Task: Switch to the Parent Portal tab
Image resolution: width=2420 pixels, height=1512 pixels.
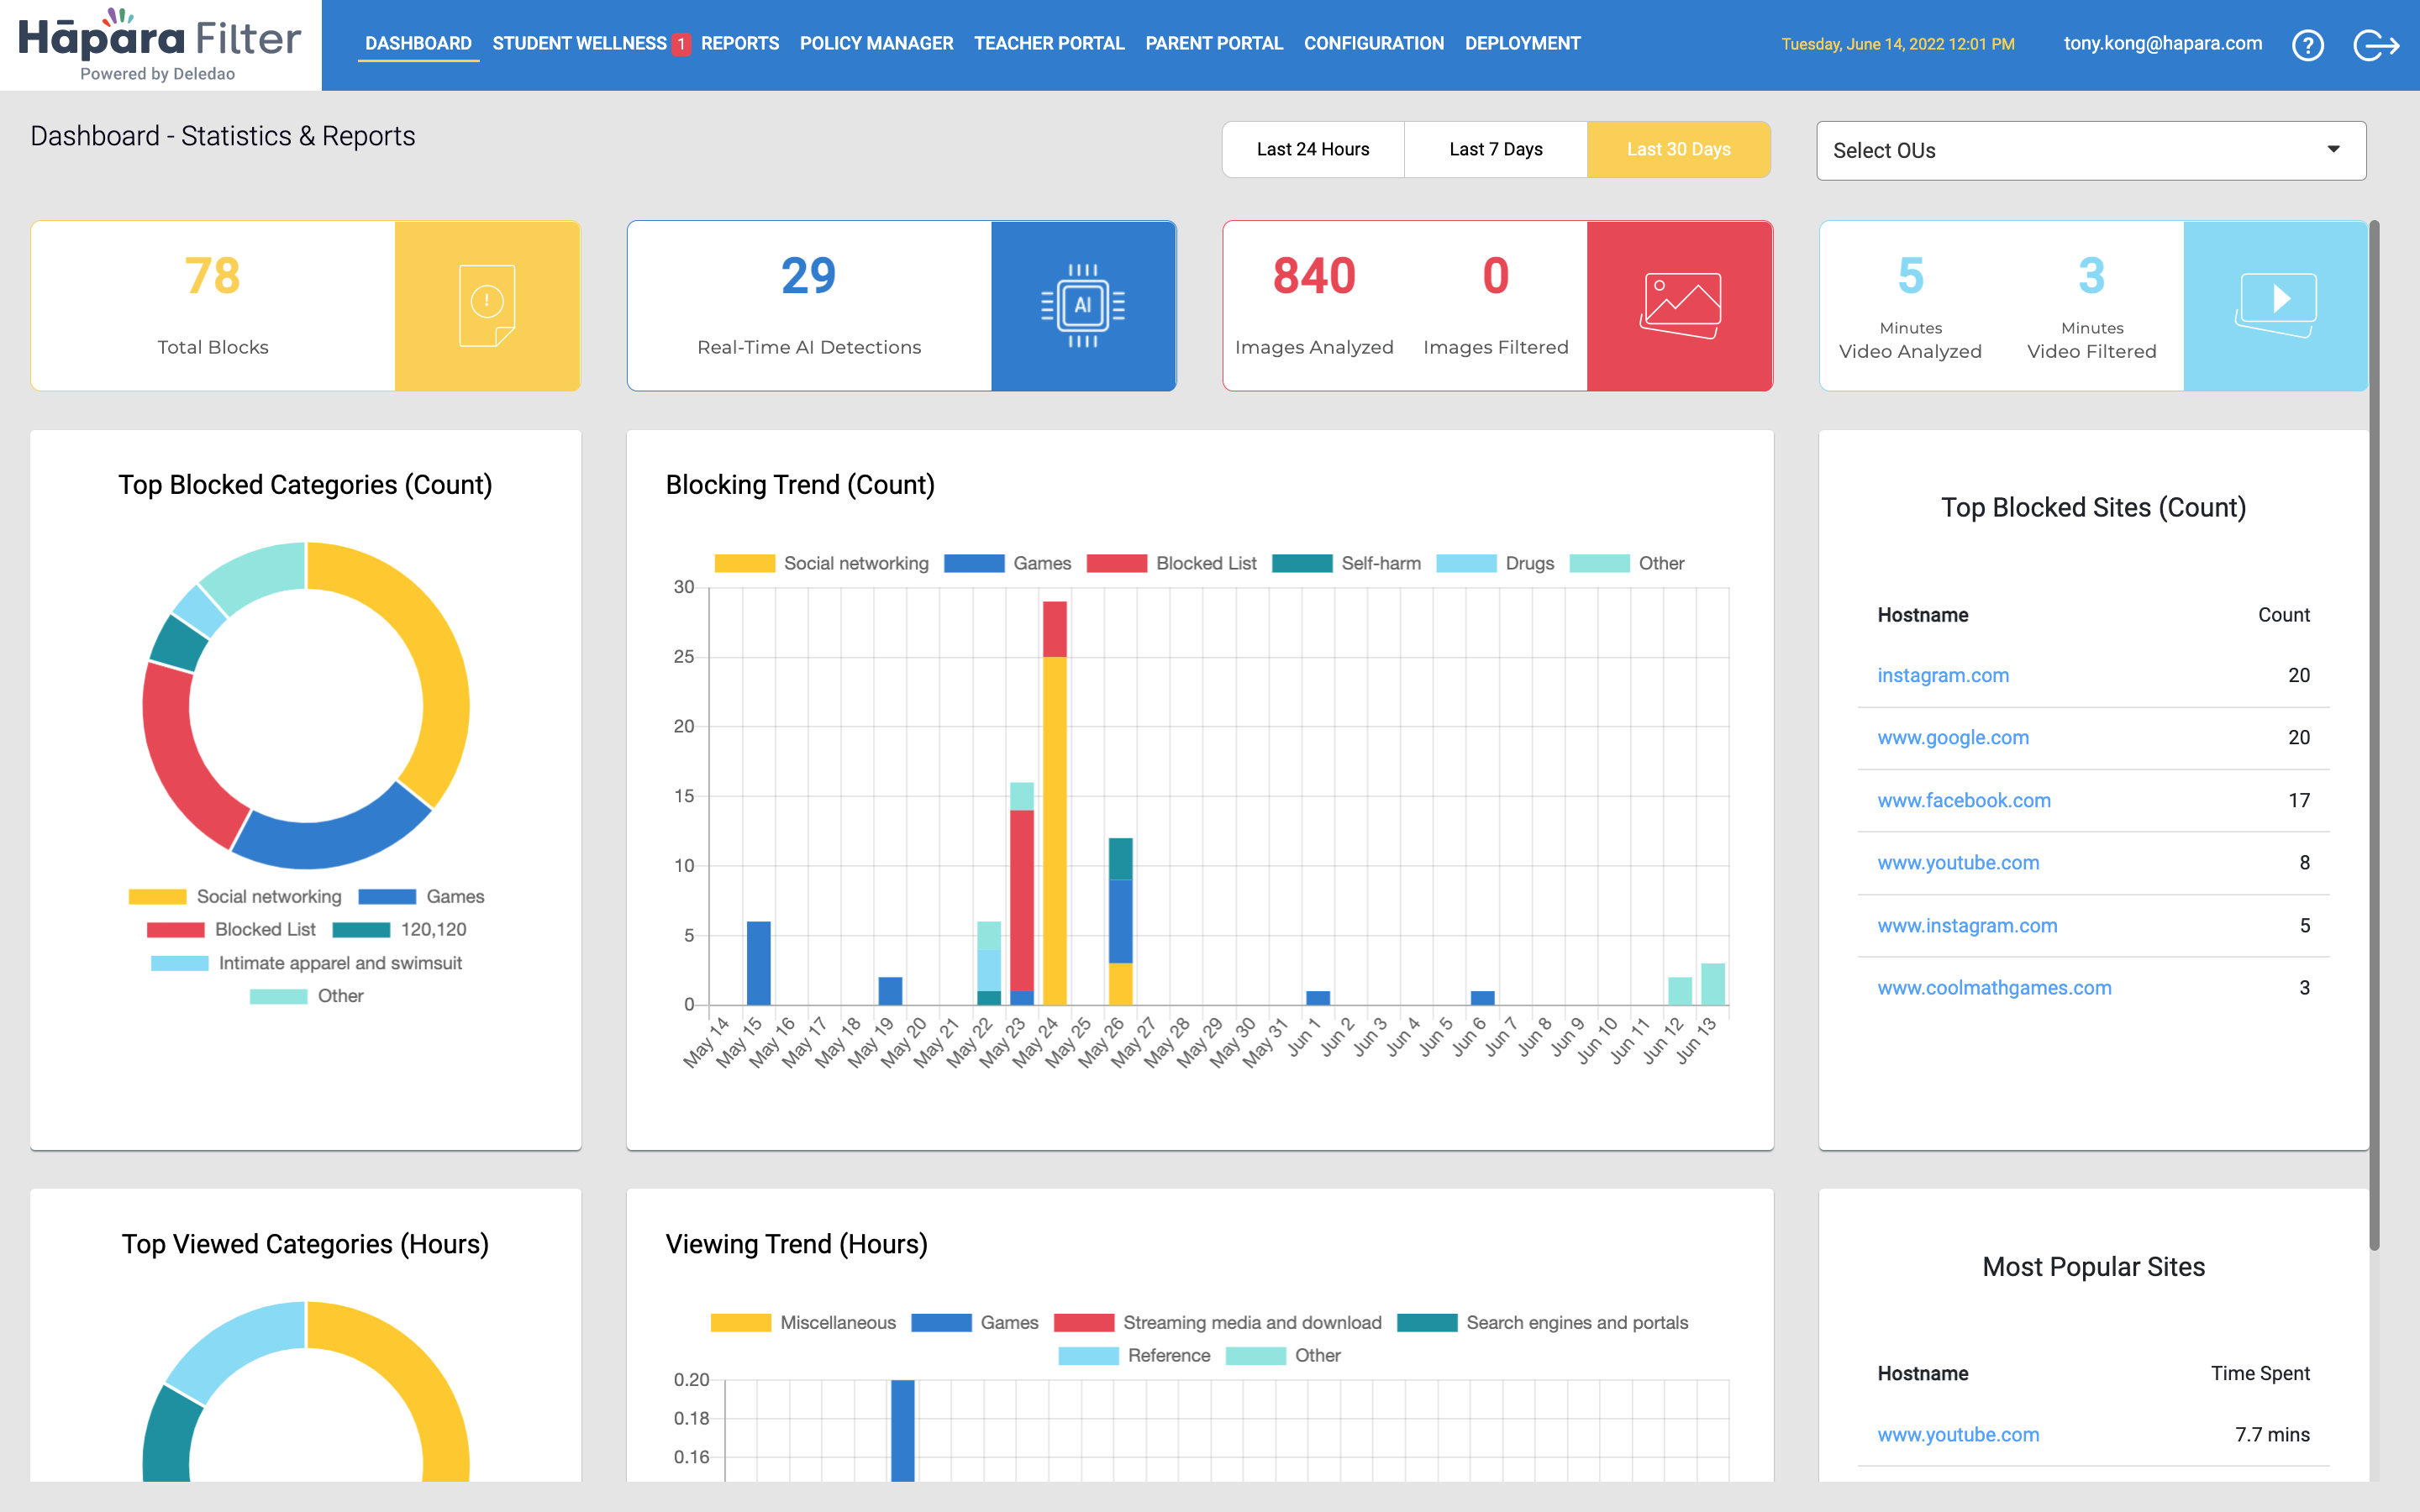Action: (1214, 44)
